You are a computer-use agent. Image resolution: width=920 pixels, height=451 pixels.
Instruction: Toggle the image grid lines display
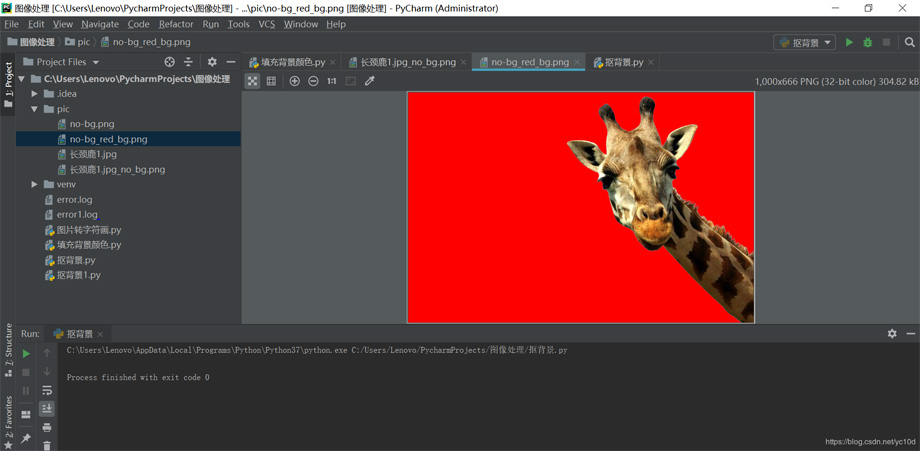pyautogui.click(x=271, y=81)
